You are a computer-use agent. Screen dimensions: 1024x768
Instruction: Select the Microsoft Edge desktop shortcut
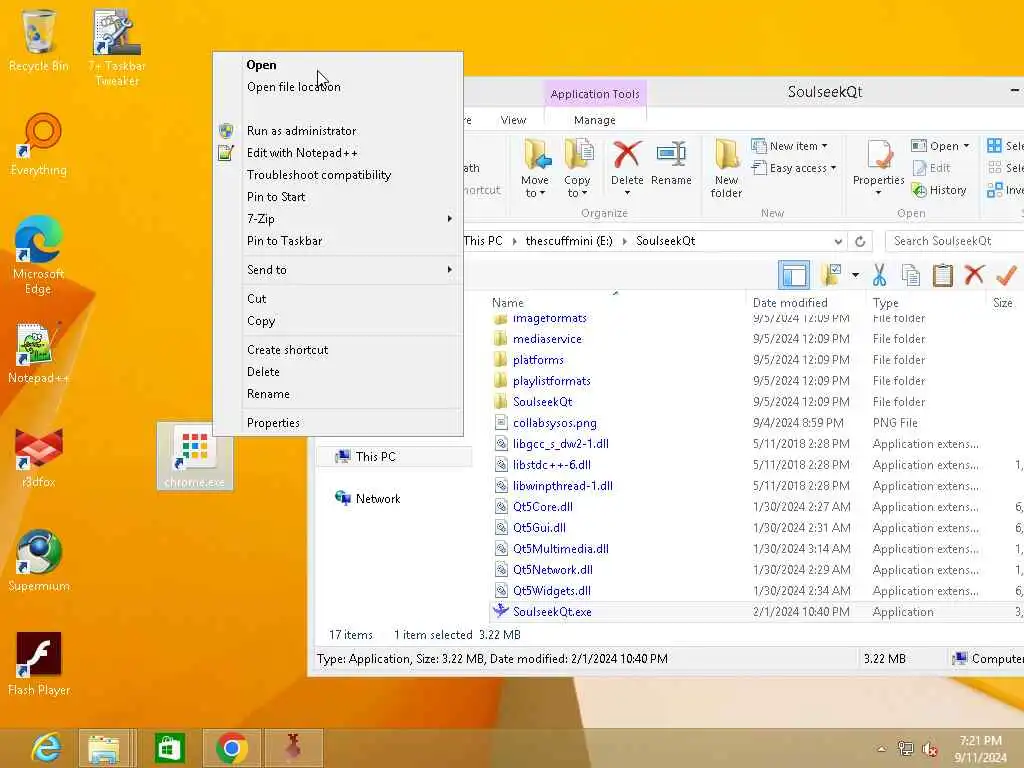click(39, 255)
